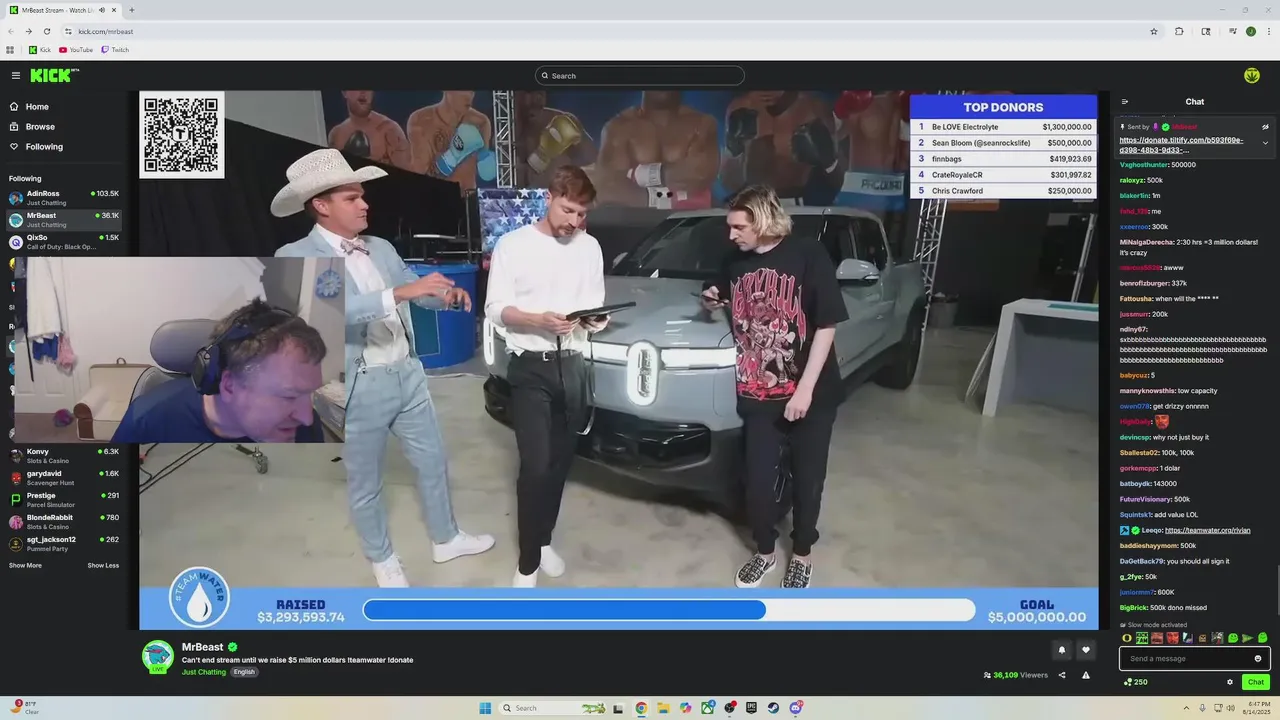1280x720 pixels.
Task: Open Steam from the taskbar
Action: click(x=773, y=708)
